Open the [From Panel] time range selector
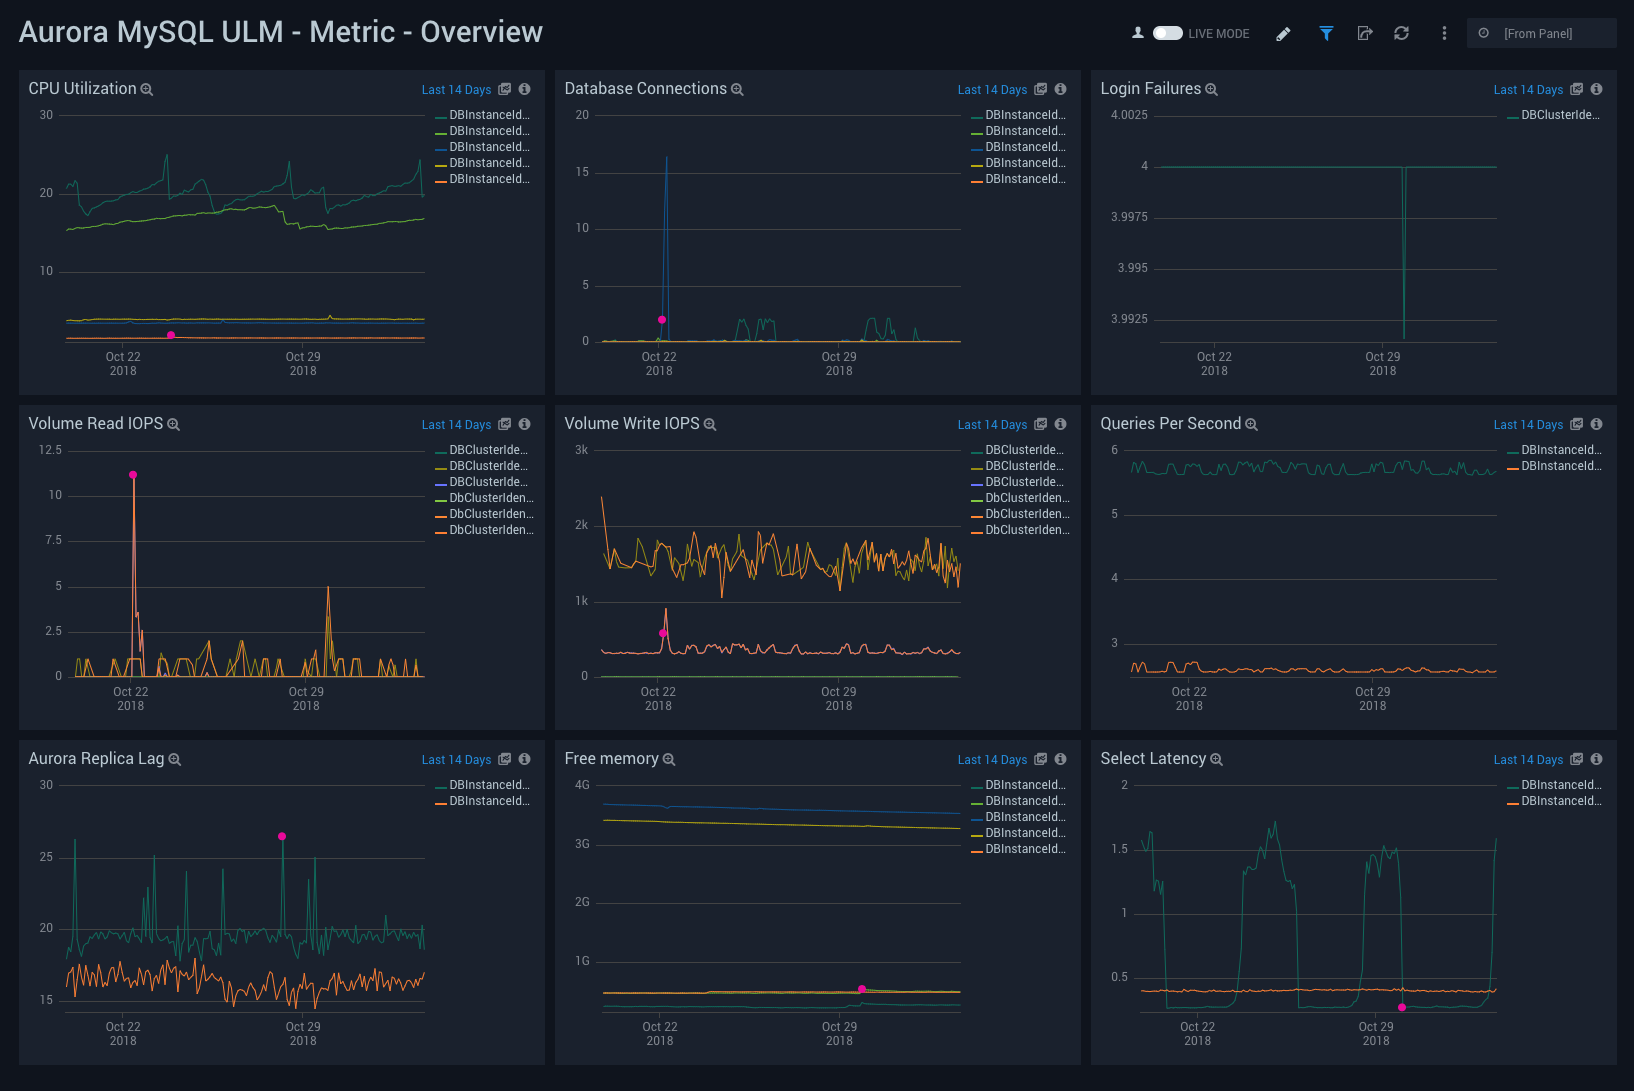 (1541, 33)
